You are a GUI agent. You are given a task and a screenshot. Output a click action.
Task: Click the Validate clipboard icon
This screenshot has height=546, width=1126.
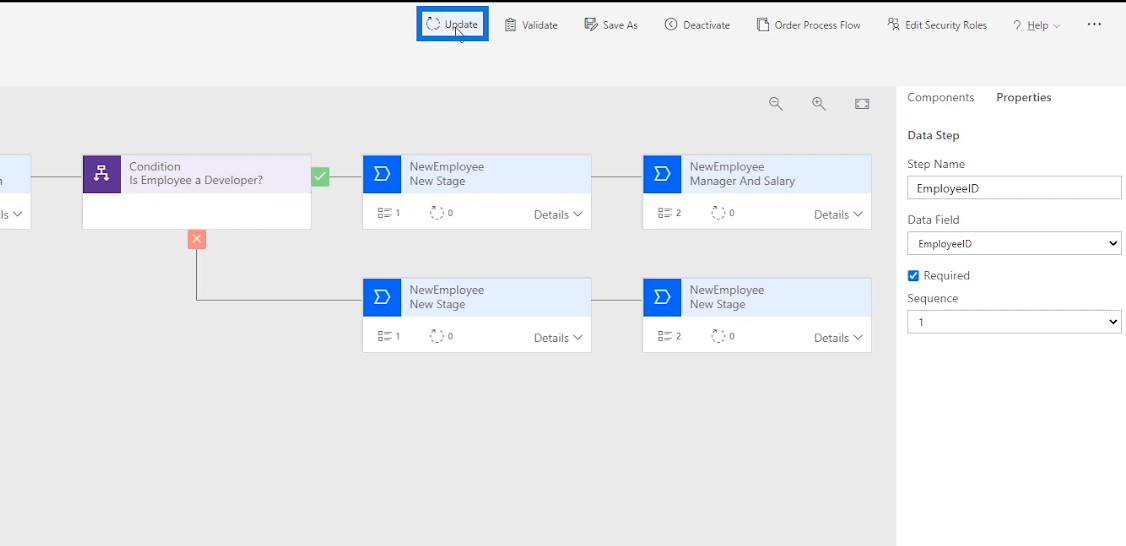tap(511, 25)
